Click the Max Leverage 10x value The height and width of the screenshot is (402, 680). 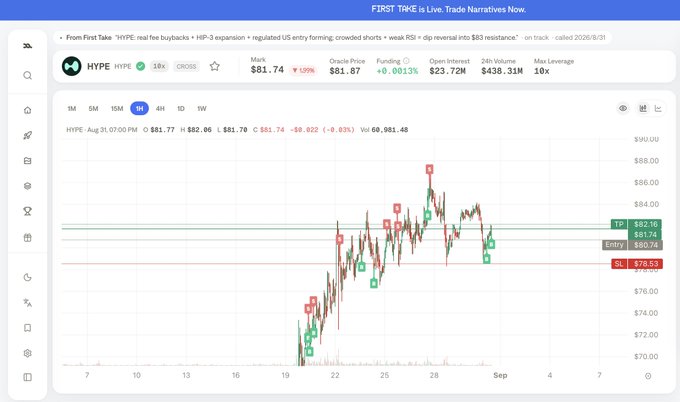[542, 71]
